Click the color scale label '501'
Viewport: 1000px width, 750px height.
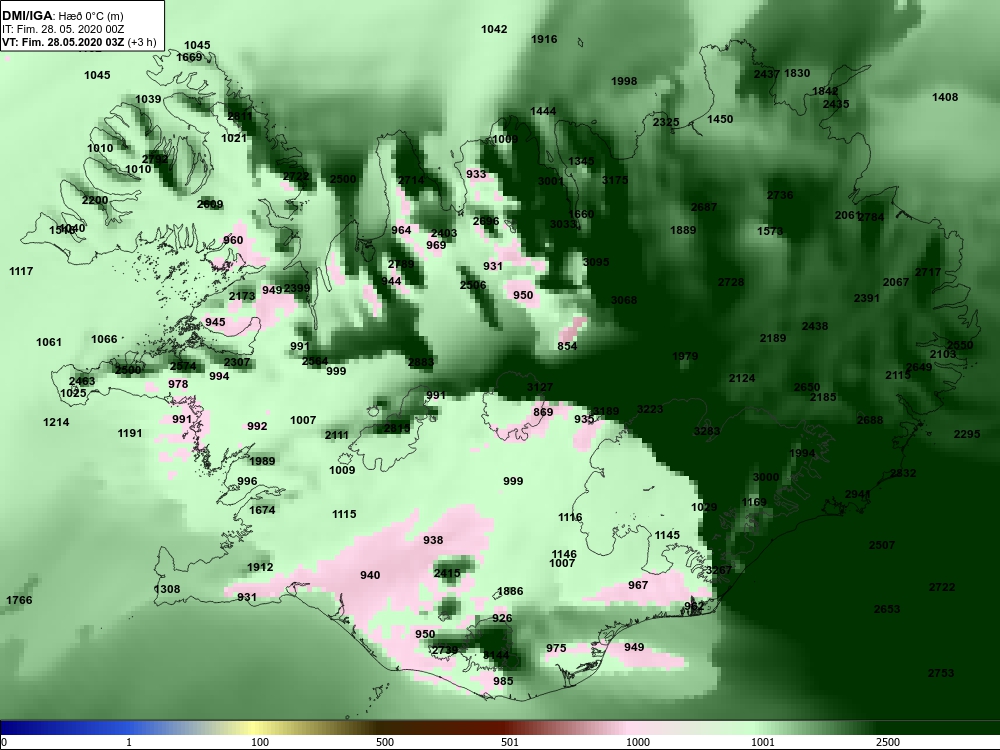coord(510,742)
